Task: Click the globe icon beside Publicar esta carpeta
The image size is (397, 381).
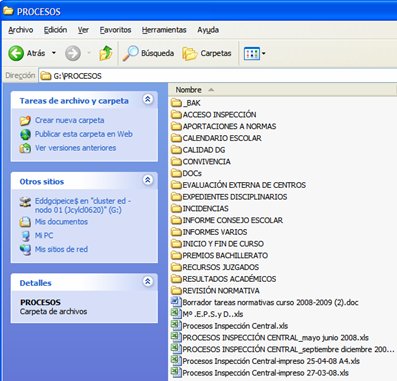Action: click(x=25, y=134)
